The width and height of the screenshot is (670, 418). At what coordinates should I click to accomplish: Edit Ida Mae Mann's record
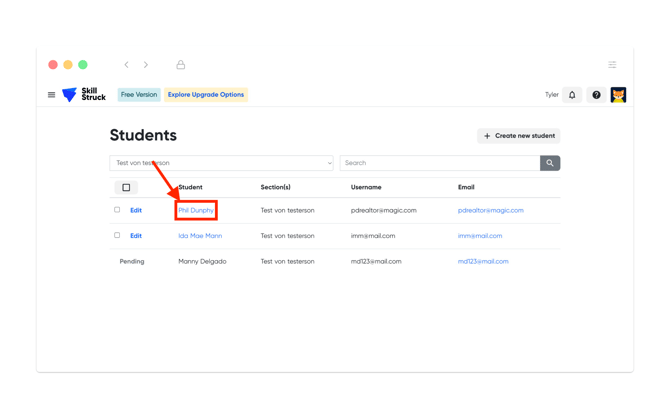coord(136,236)
